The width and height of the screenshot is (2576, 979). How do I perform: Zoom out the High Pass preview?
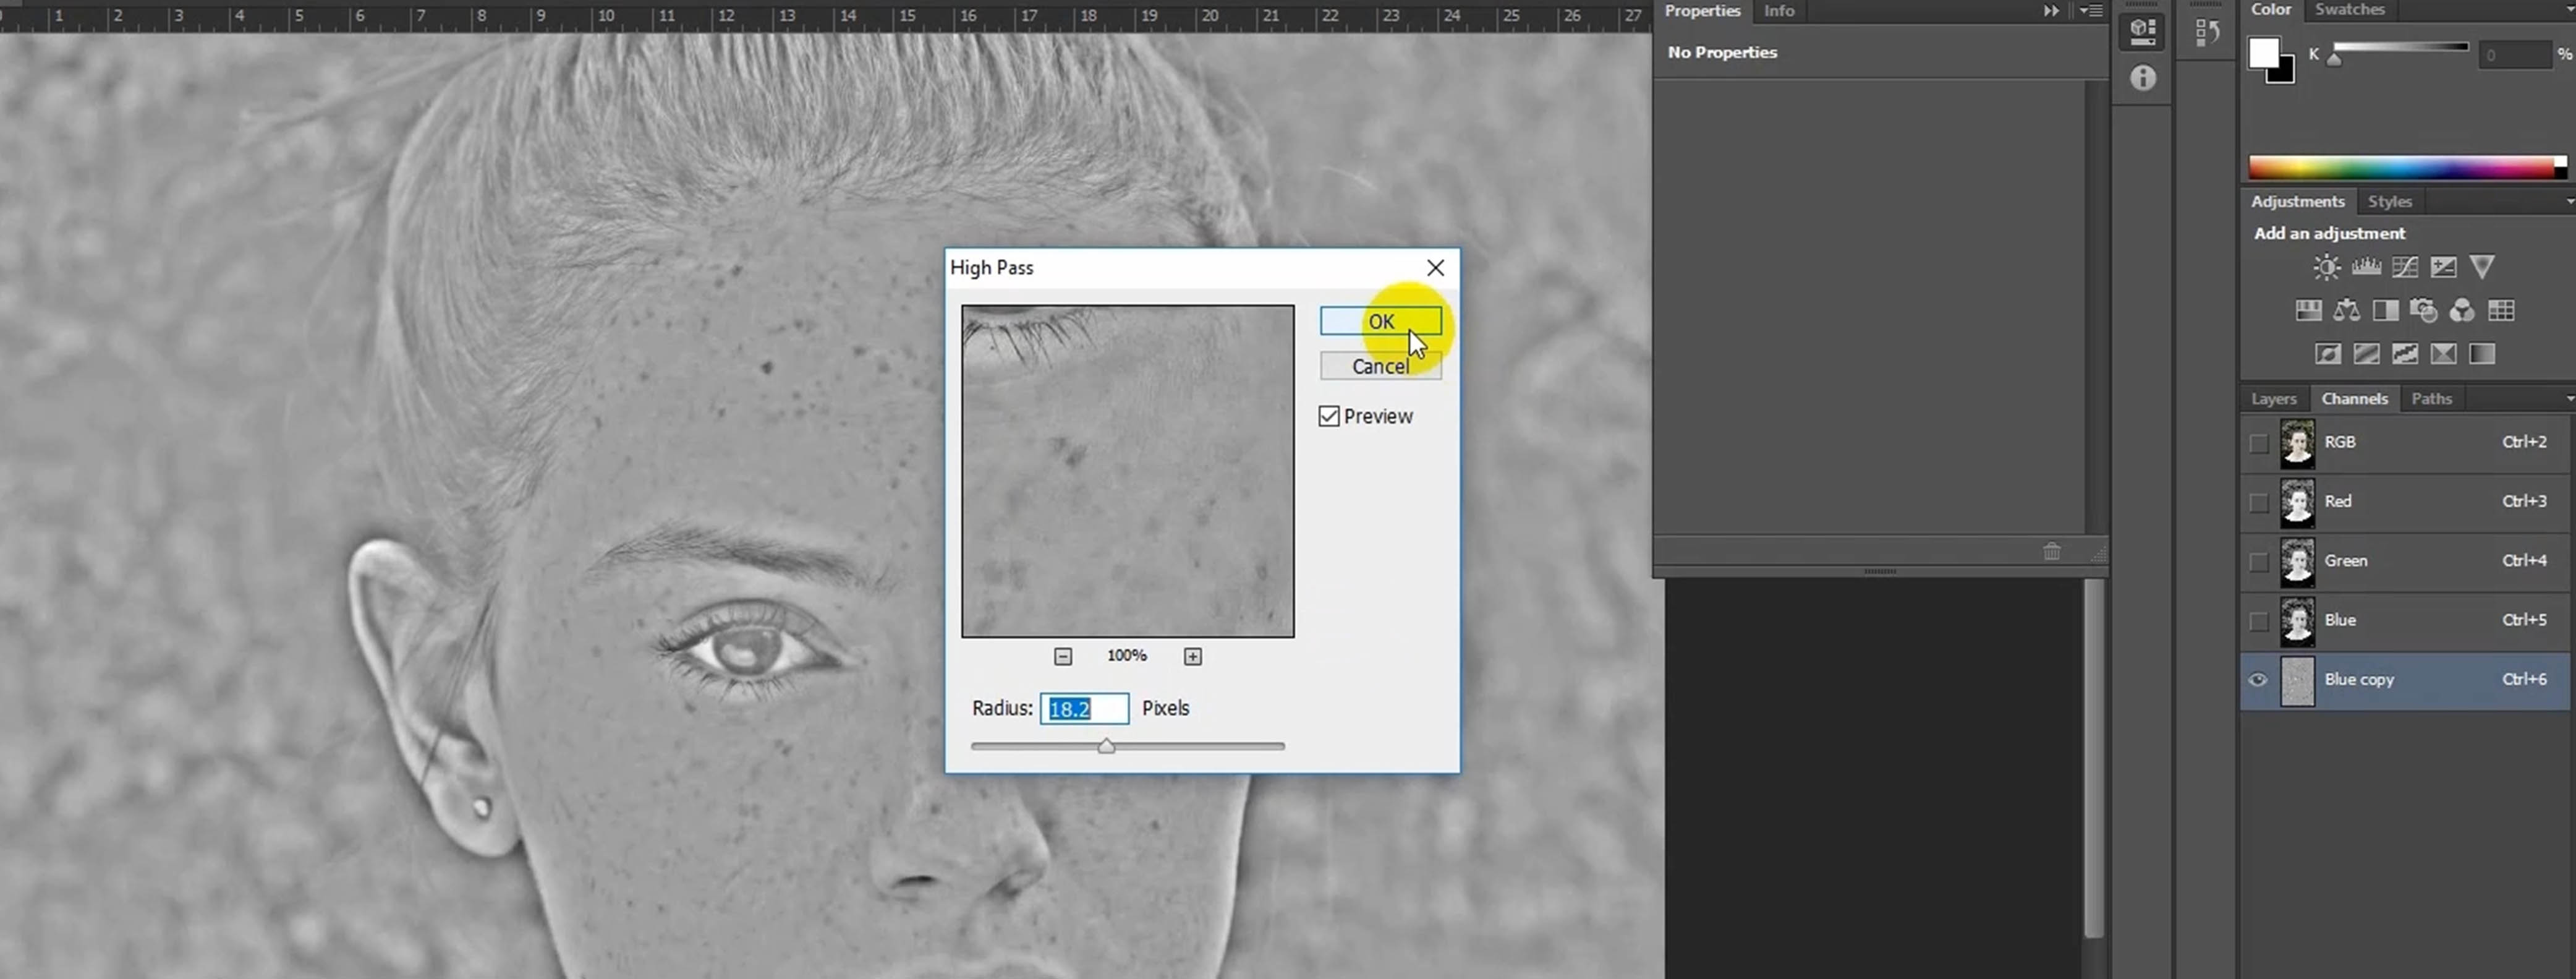tap(1063, 656)
